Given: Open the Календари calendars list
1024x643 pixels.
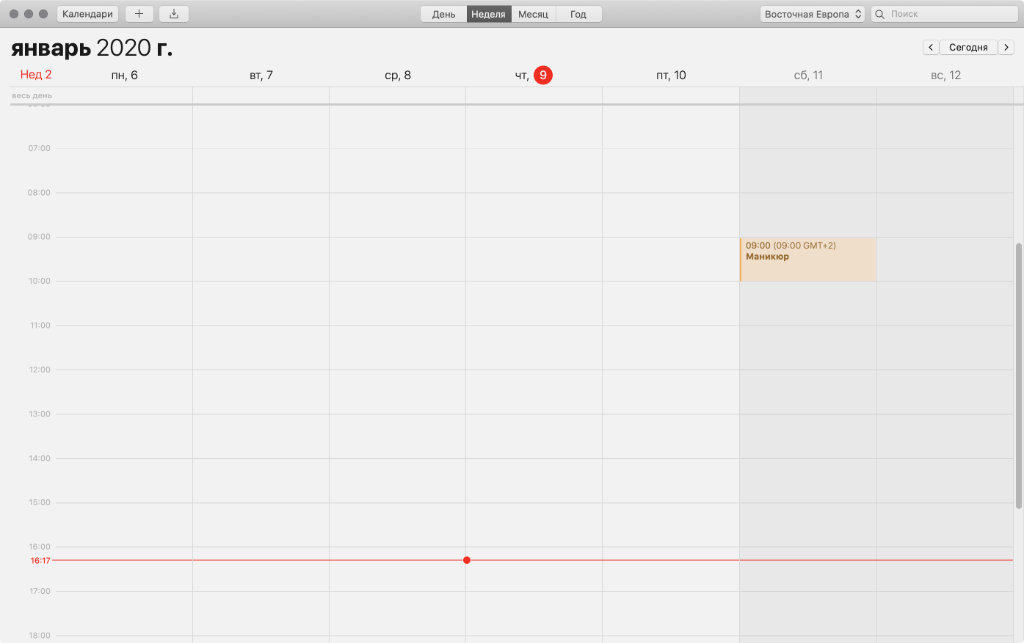Looking at the screenshot, I should pyautogui.click(x=88, y=14).
